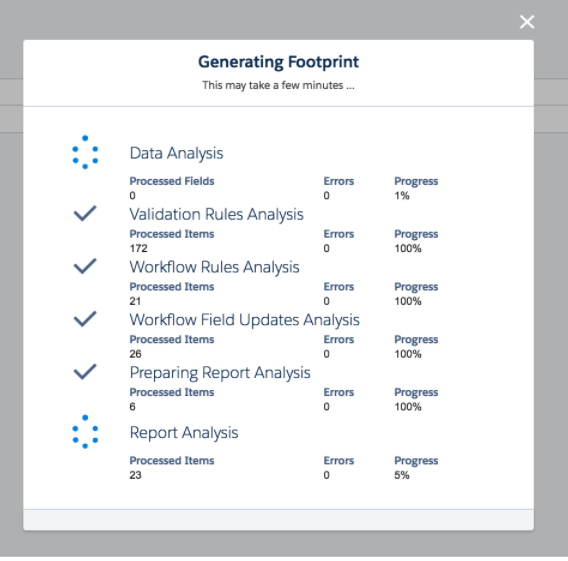The width and height of the screenshot is (568, 561).
Task: Click the Errors label under Data Analysis
Action: click(x=339, y=181)
